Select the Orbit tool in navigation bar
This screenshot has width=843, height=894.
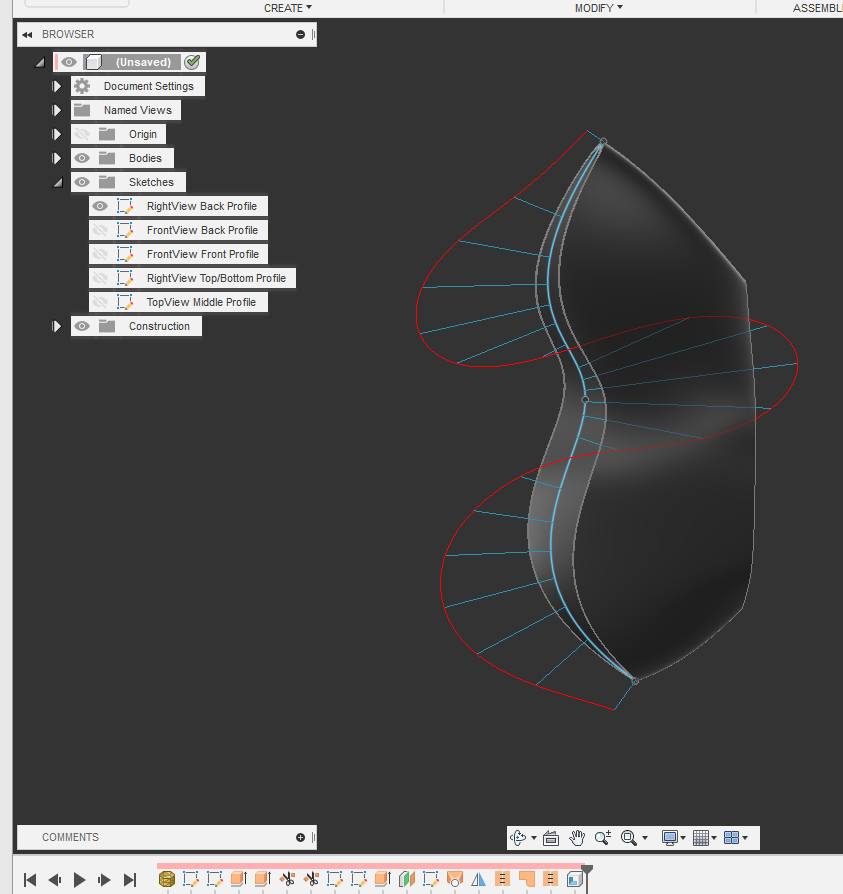pyautogui.click(x=519, y=838)
